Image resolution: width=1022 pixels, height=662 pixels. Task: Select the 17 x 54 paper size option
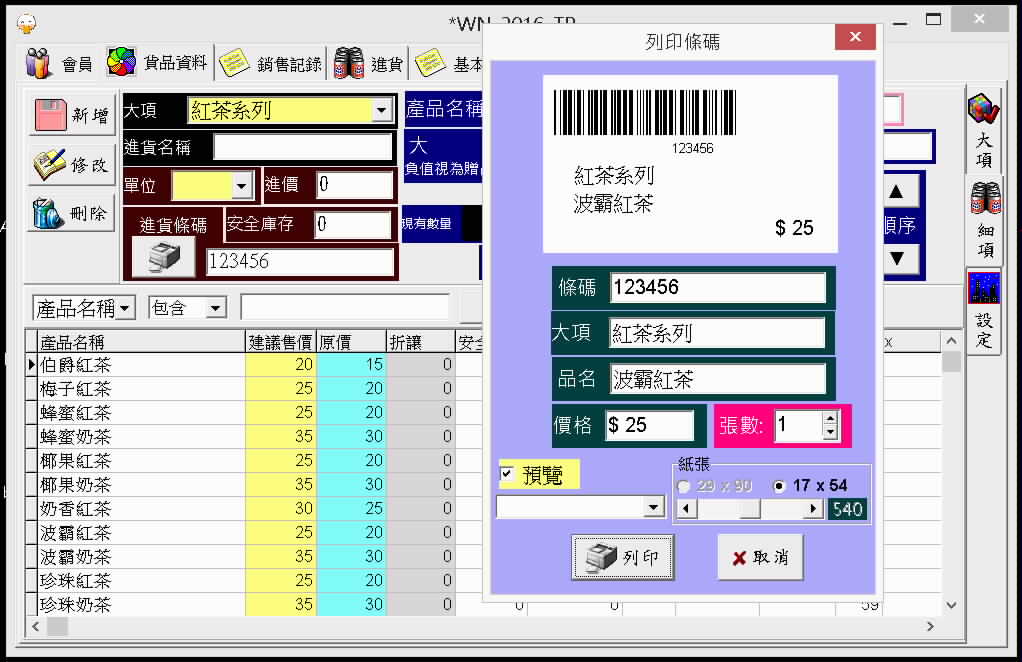coord(810,485)
